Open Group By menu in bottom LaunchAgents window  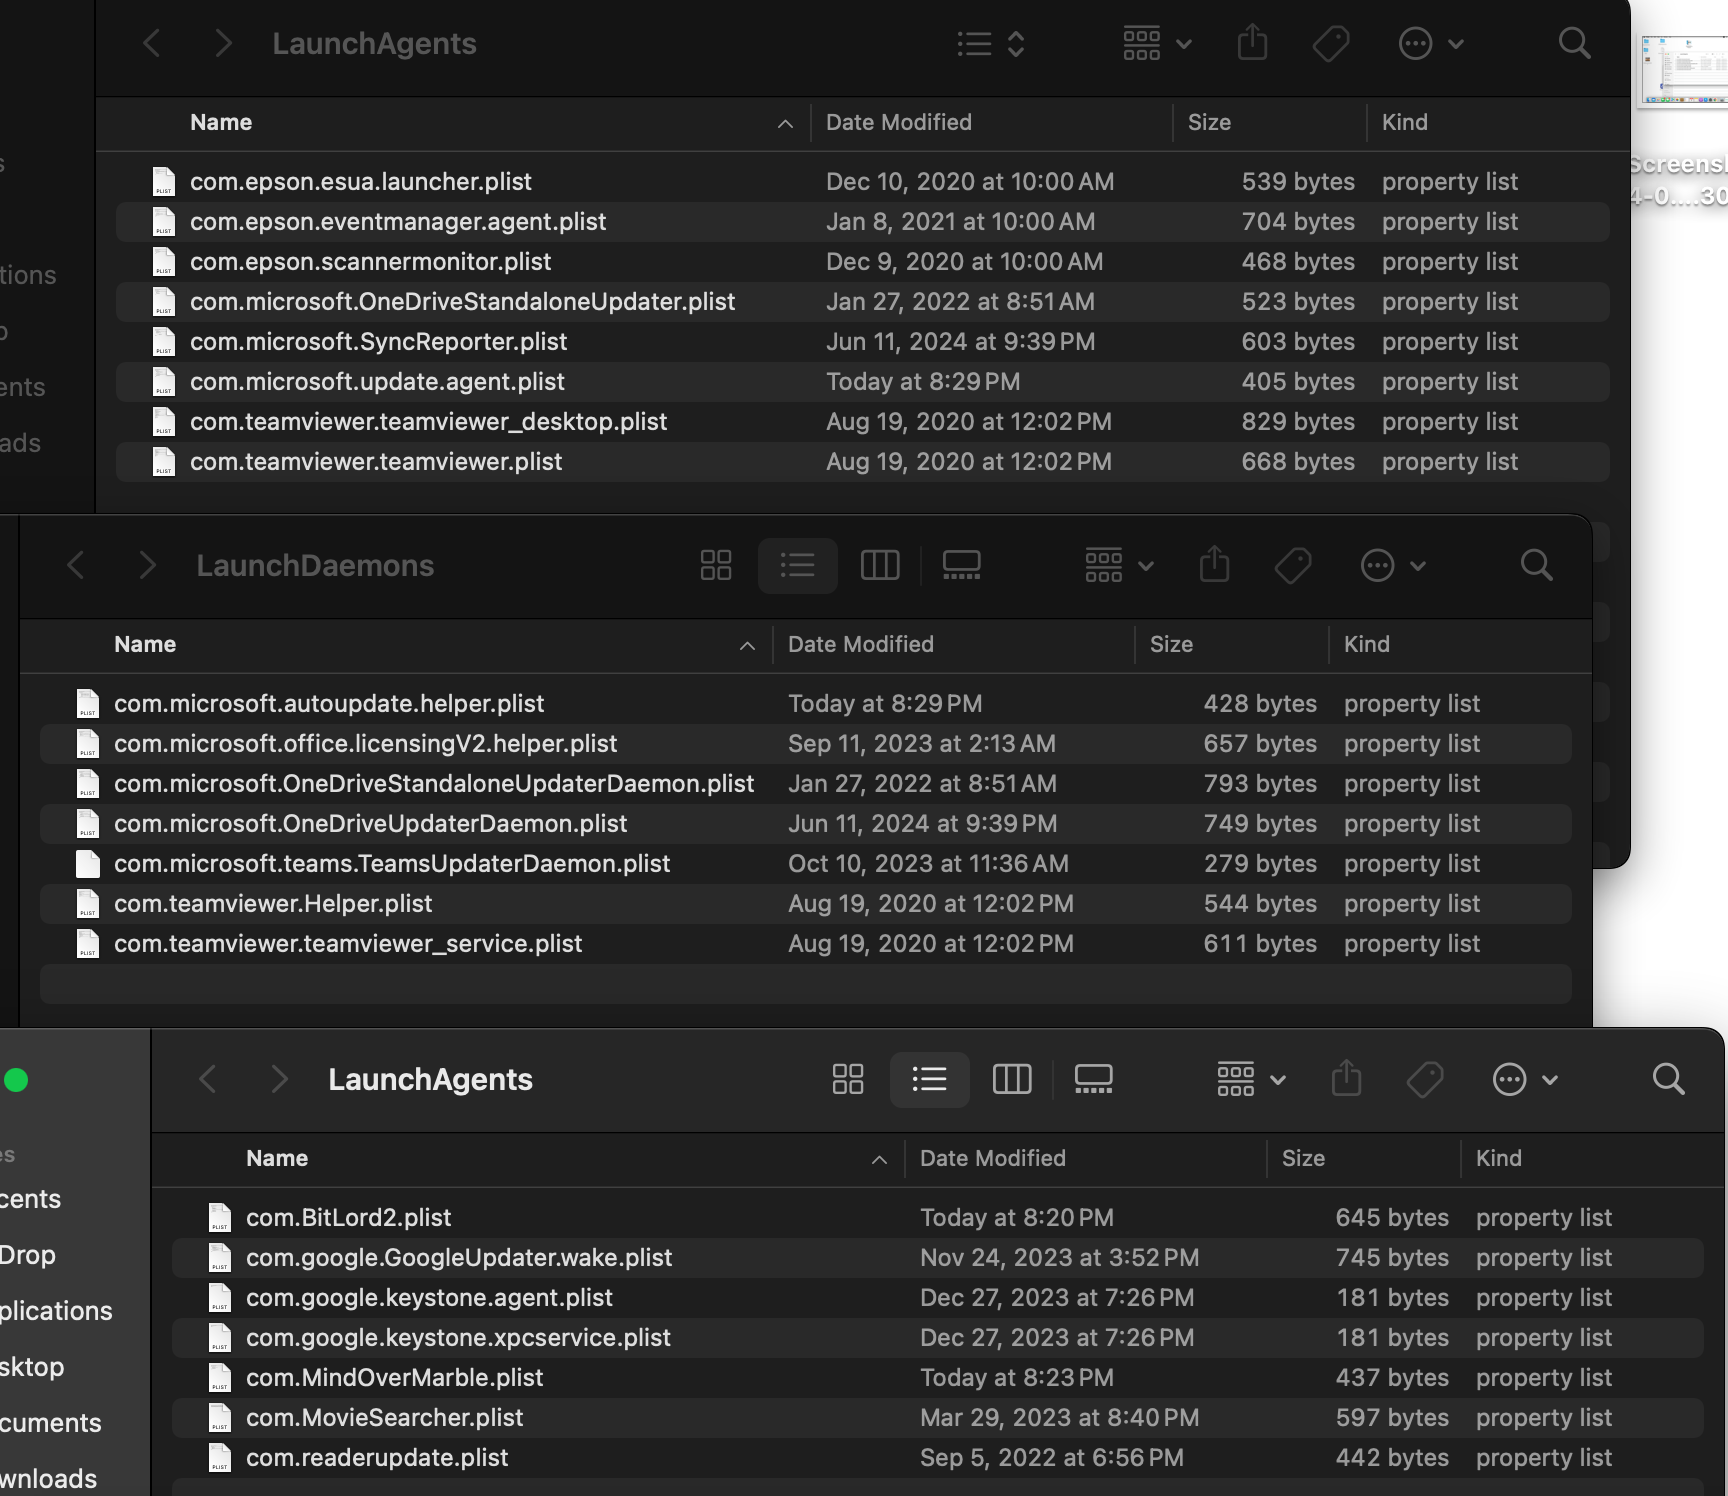click(1250, 1079)
